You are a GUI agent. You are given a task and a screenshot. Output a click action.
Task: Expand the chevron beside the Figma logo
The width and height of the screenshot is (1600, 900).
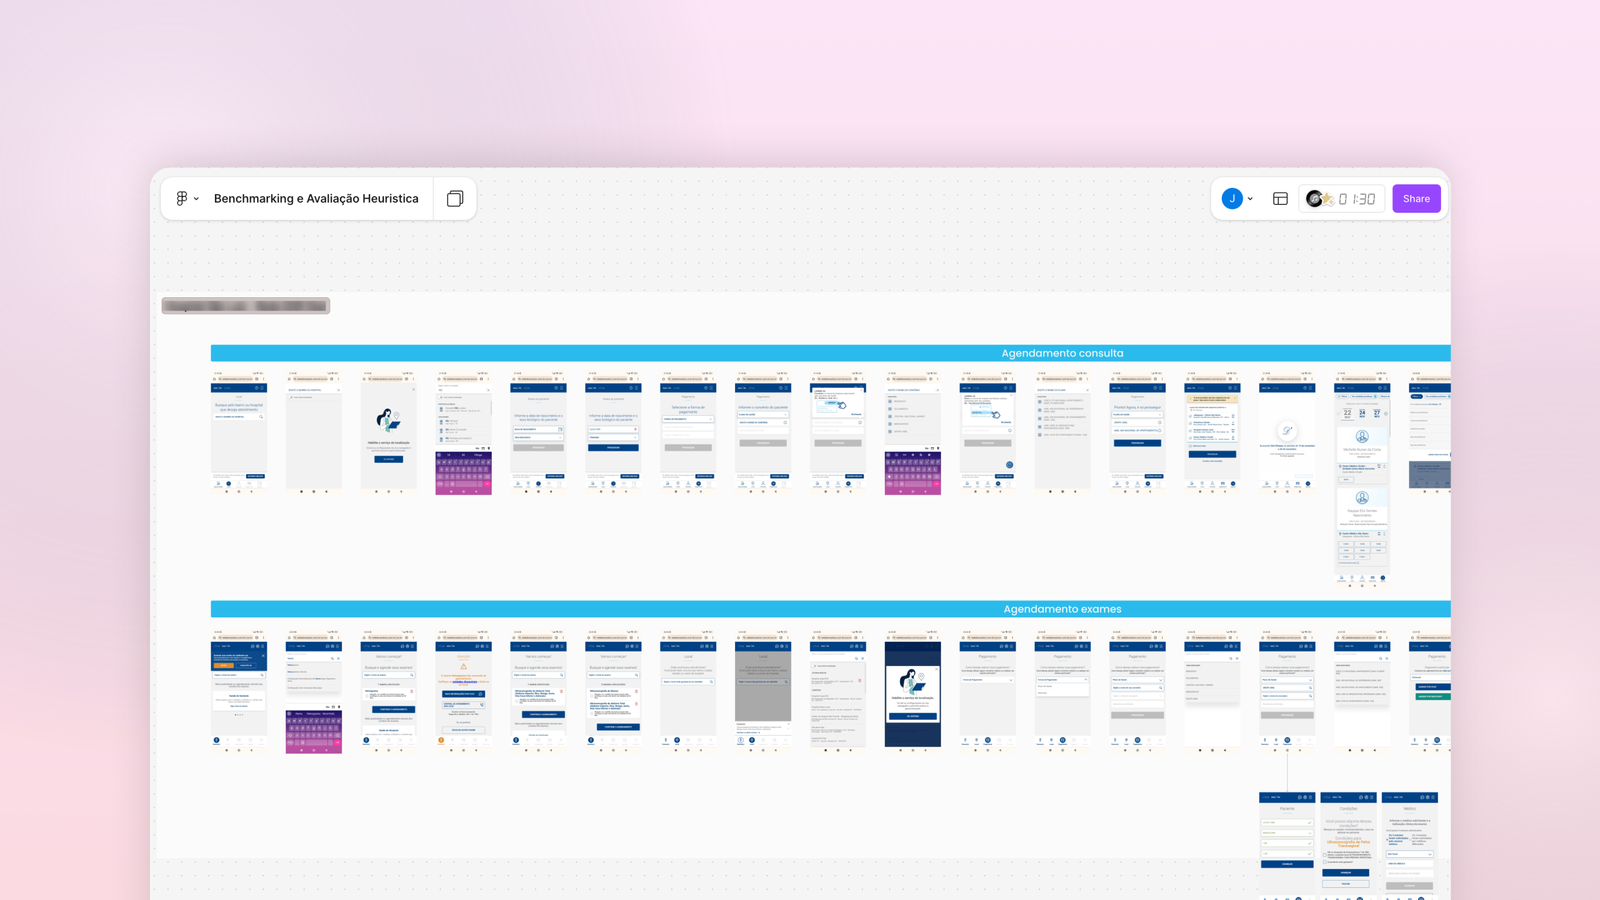click(196, 199)
